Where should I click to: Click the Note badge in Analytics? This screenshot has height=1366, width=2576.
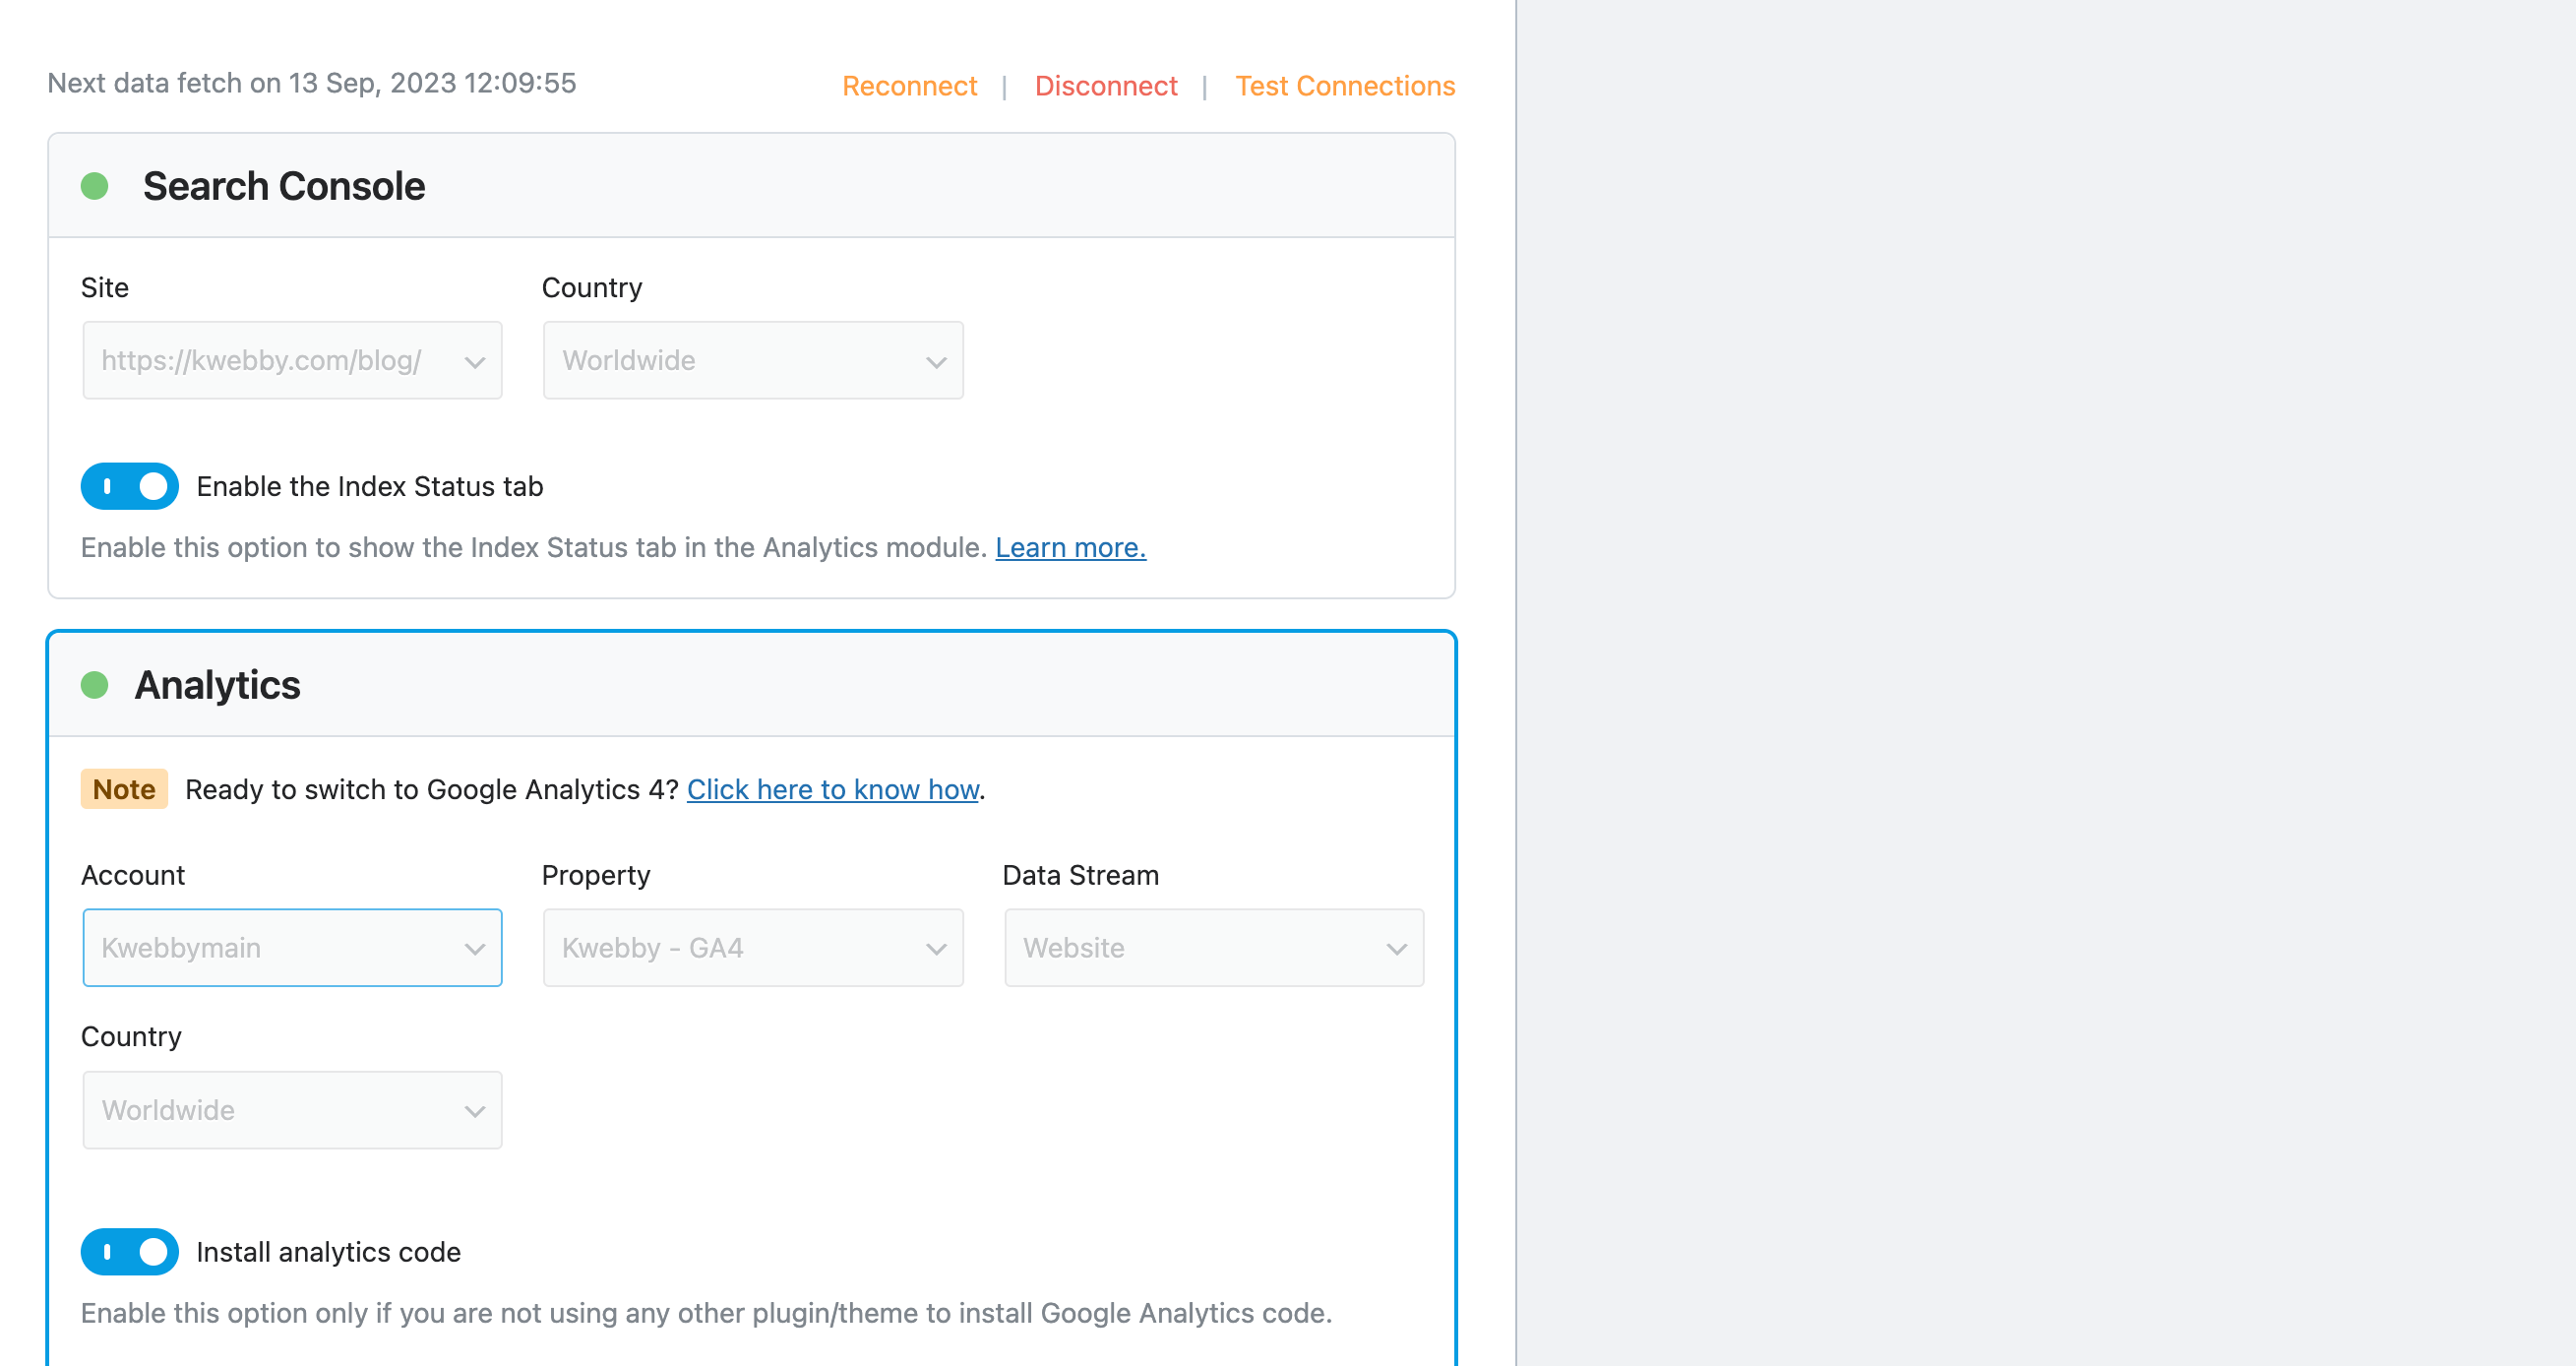pyautogui.click(x=124, y=789)
